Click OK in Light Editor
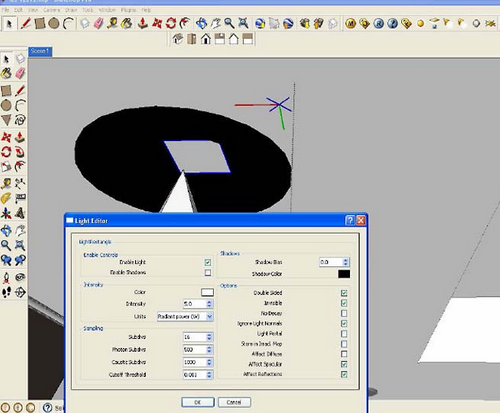This screenshot has width=500, height=413. pyautogui.click(x=198, y=402)
